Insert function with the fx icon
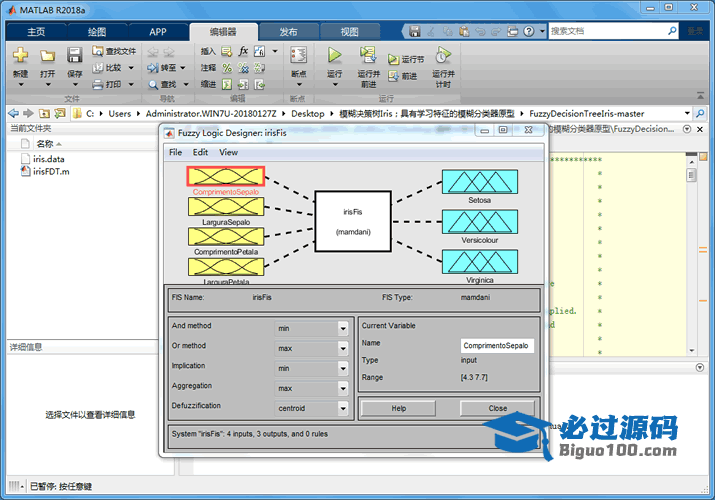Viewport: 715px width, 500px height. point(244,51)
